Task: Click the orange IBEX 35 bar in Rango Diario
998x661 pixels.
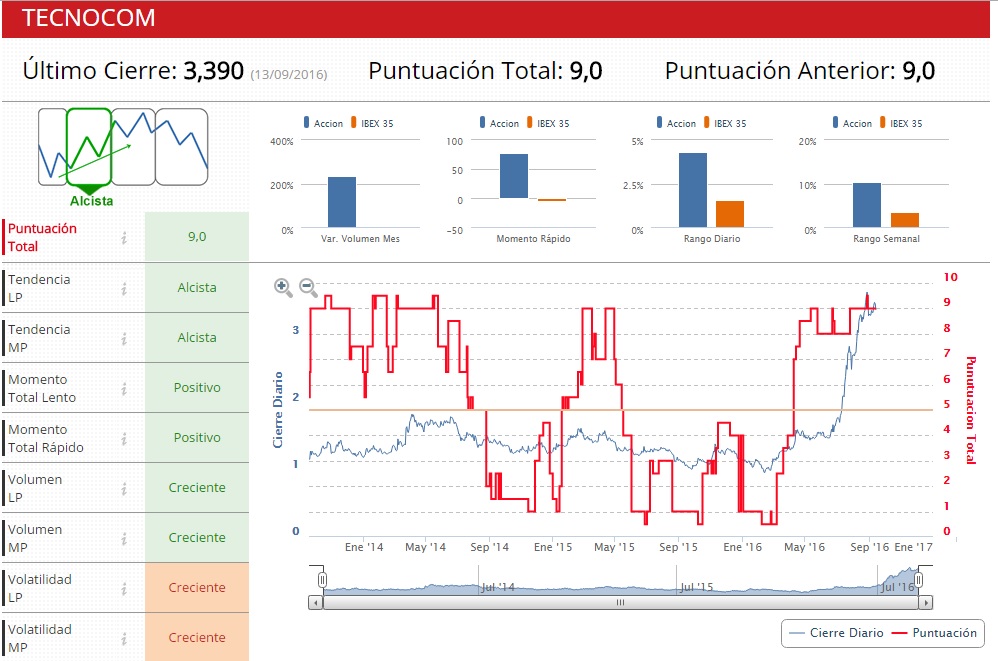Action: pos(729,214)
